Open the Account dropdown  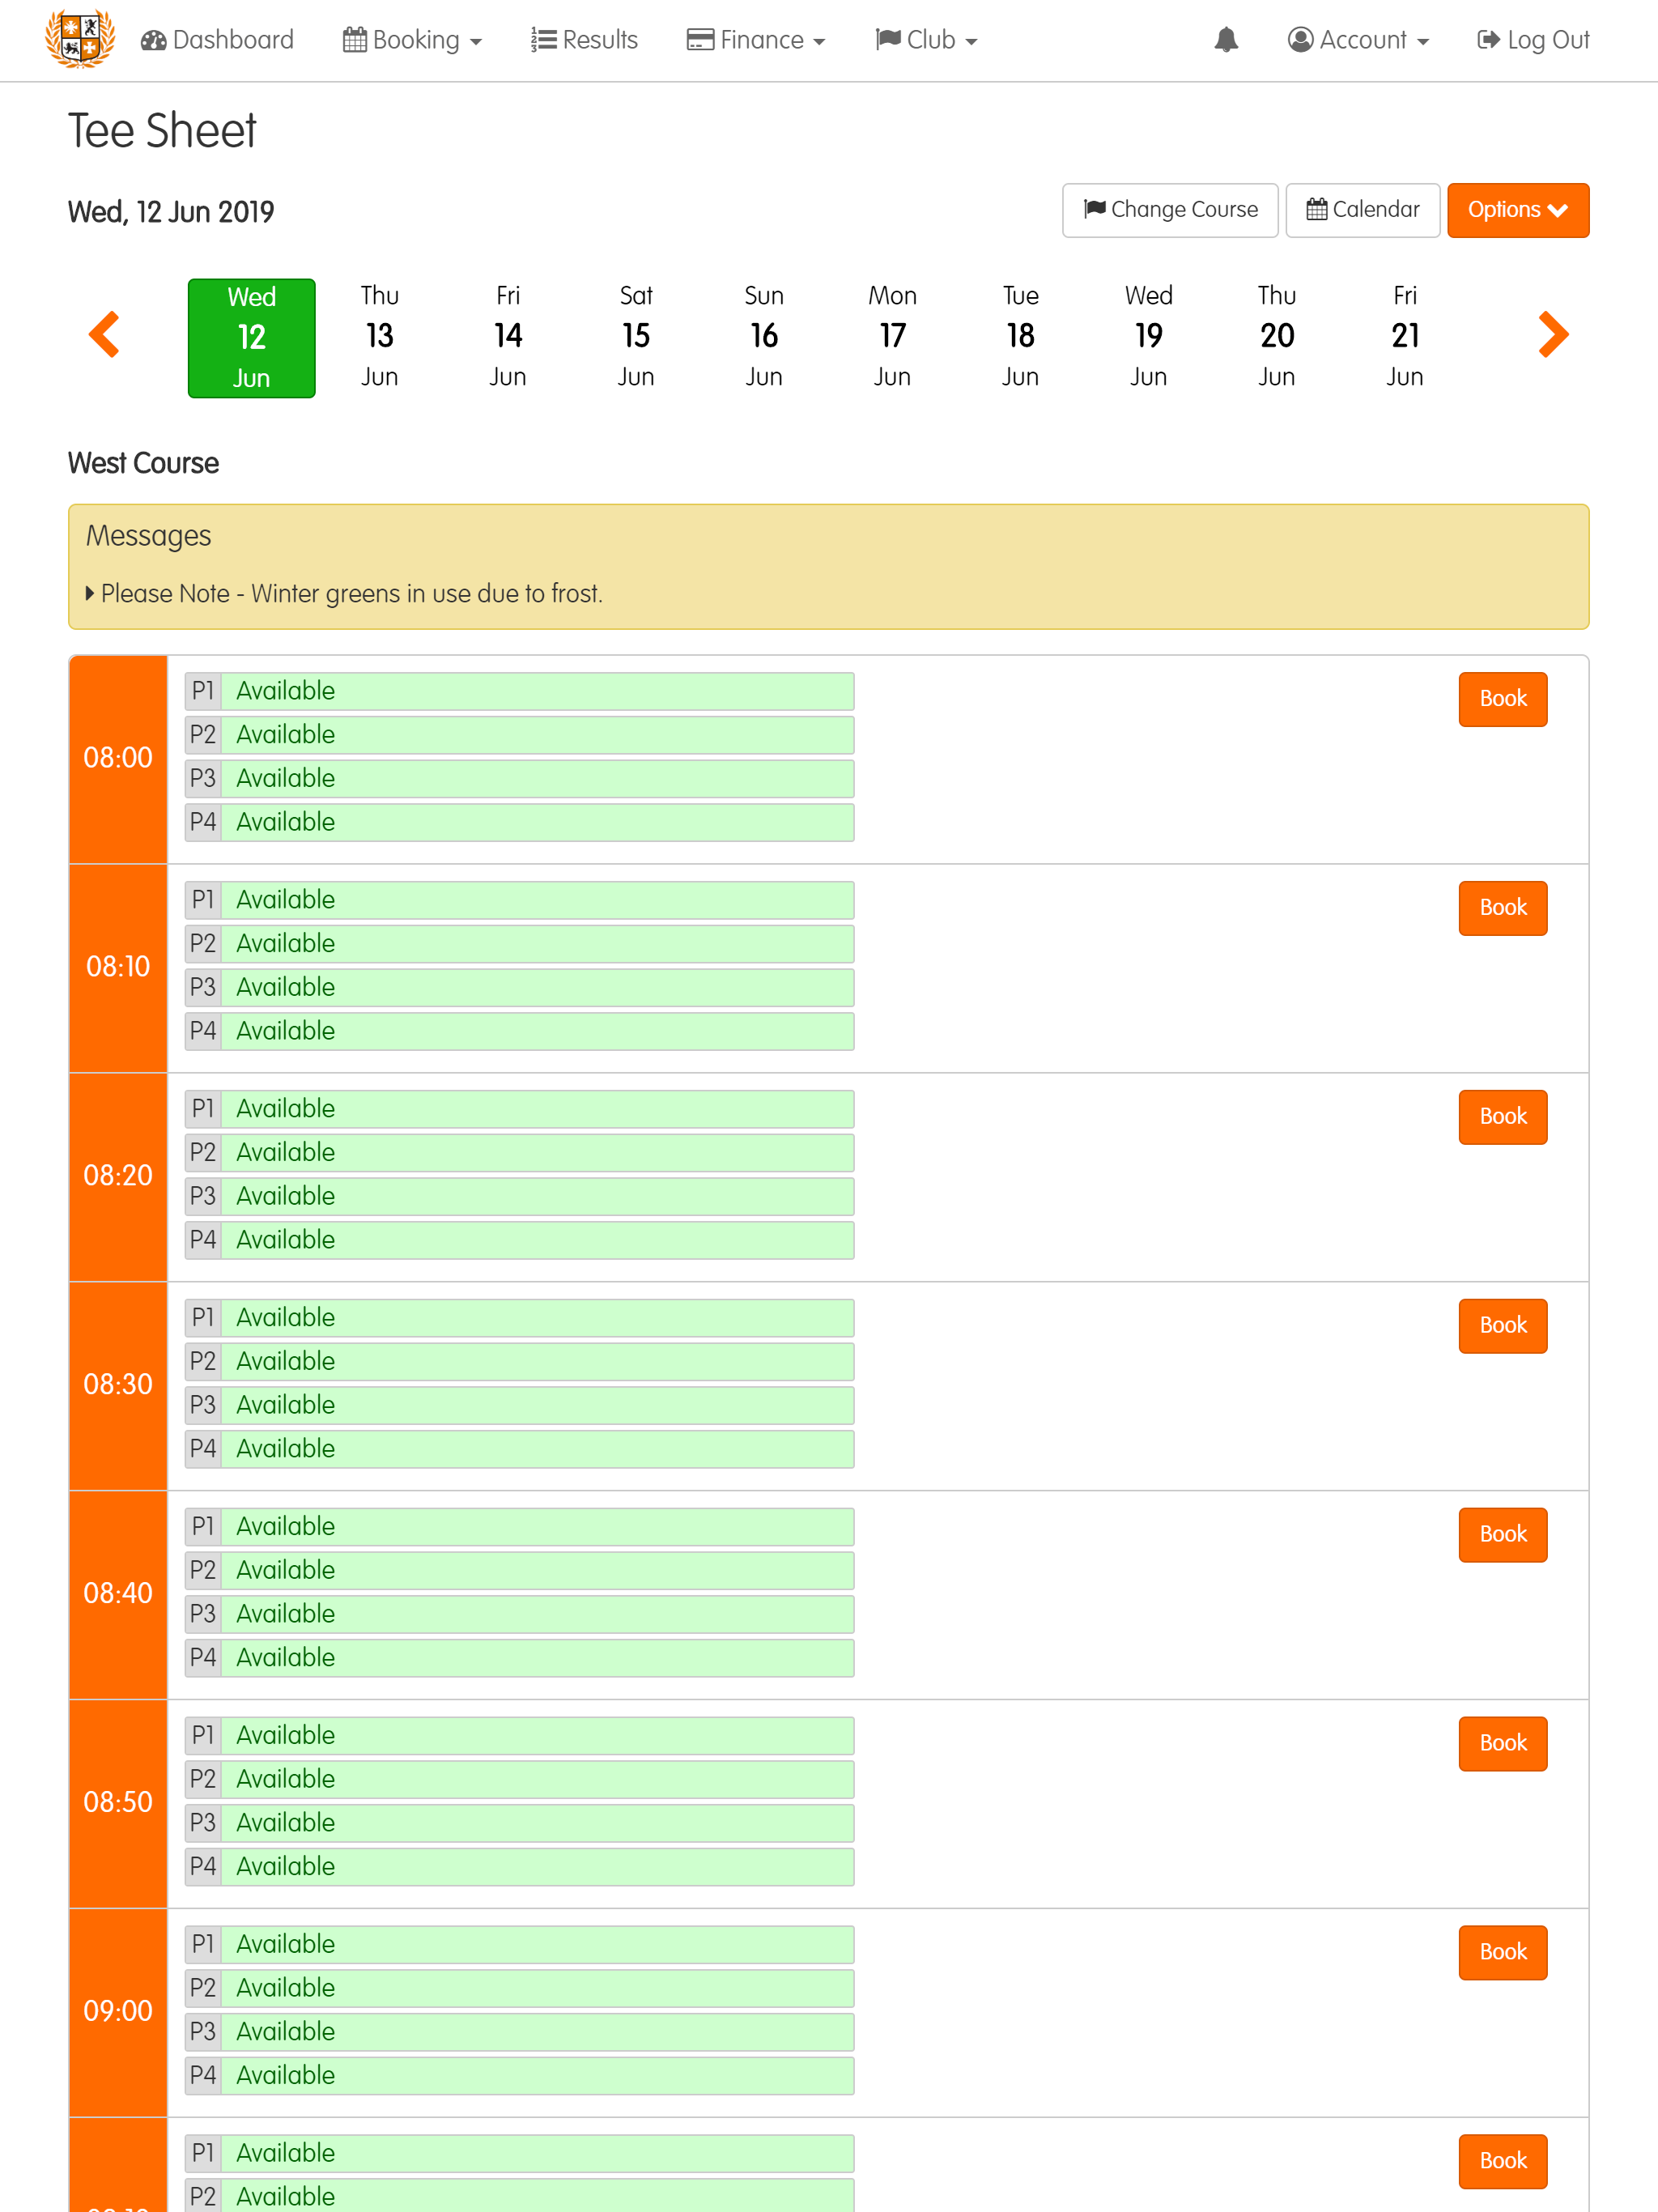pos(1358,40)
